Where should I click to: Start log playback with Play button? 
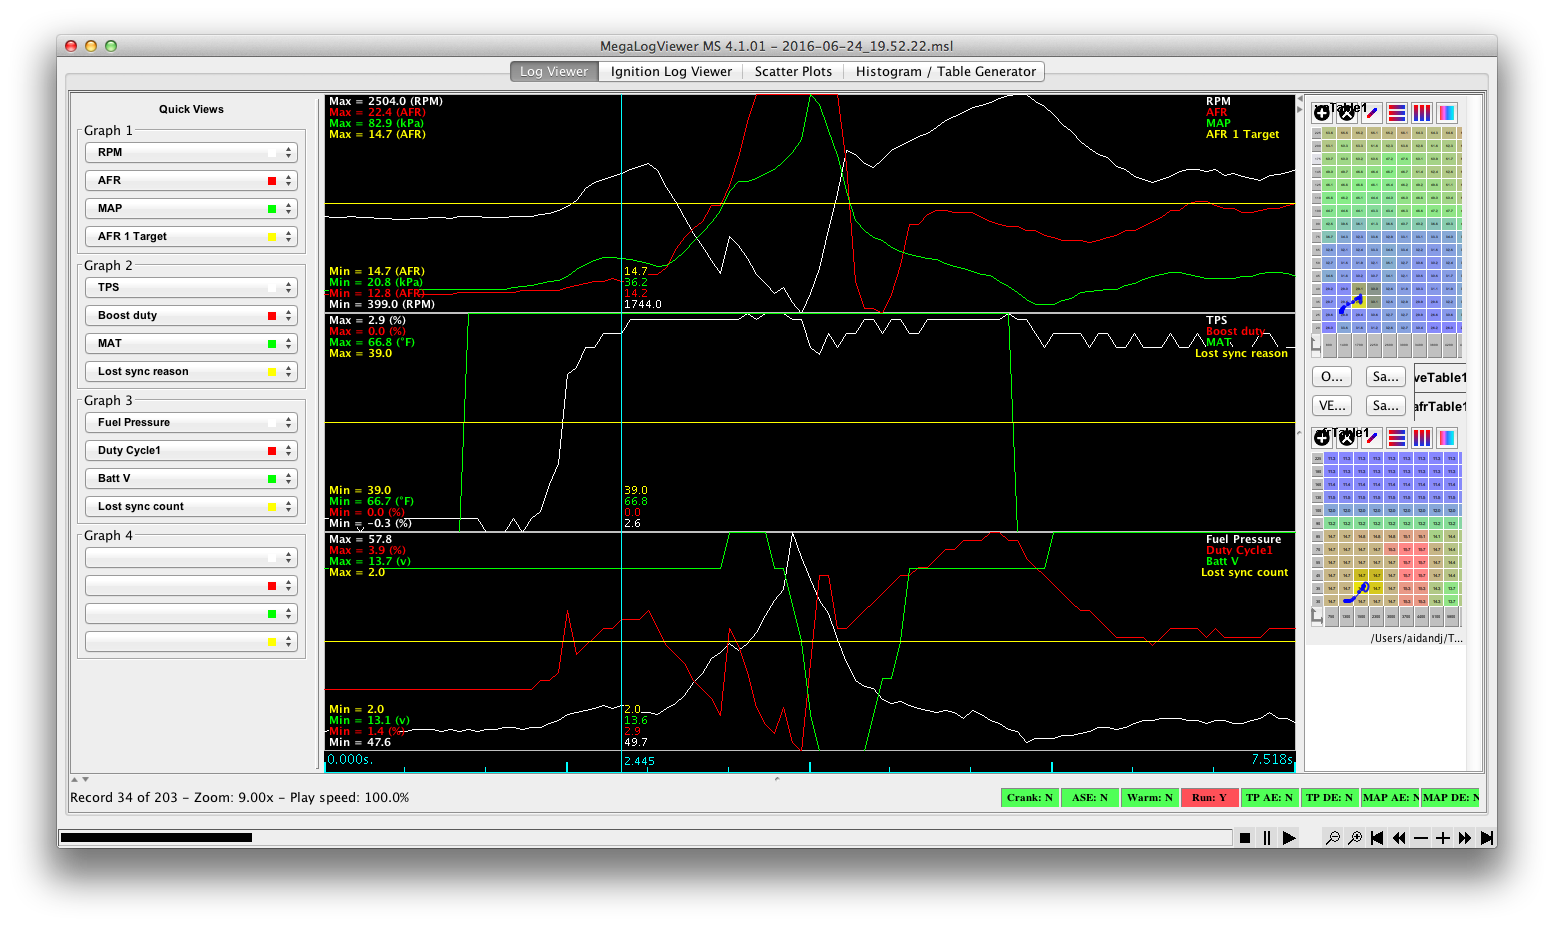[1289, 838]
